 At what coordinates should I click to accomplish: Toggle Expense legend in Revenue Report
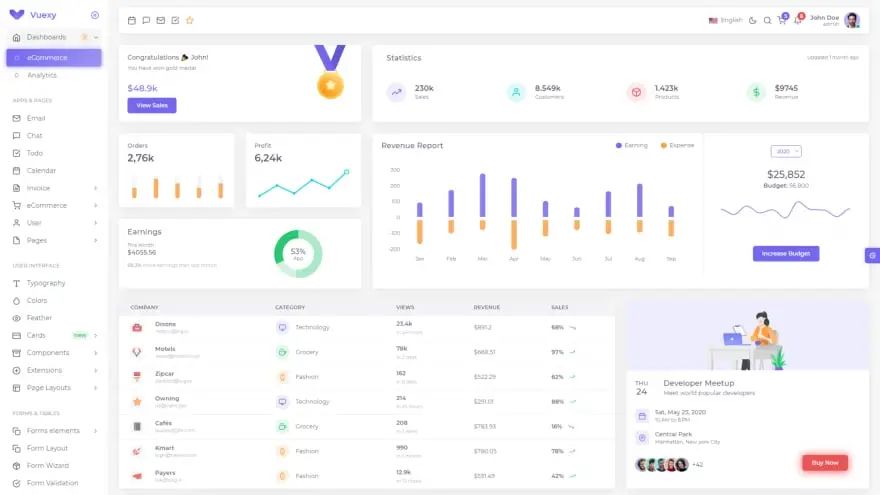[x=677, y=145]
